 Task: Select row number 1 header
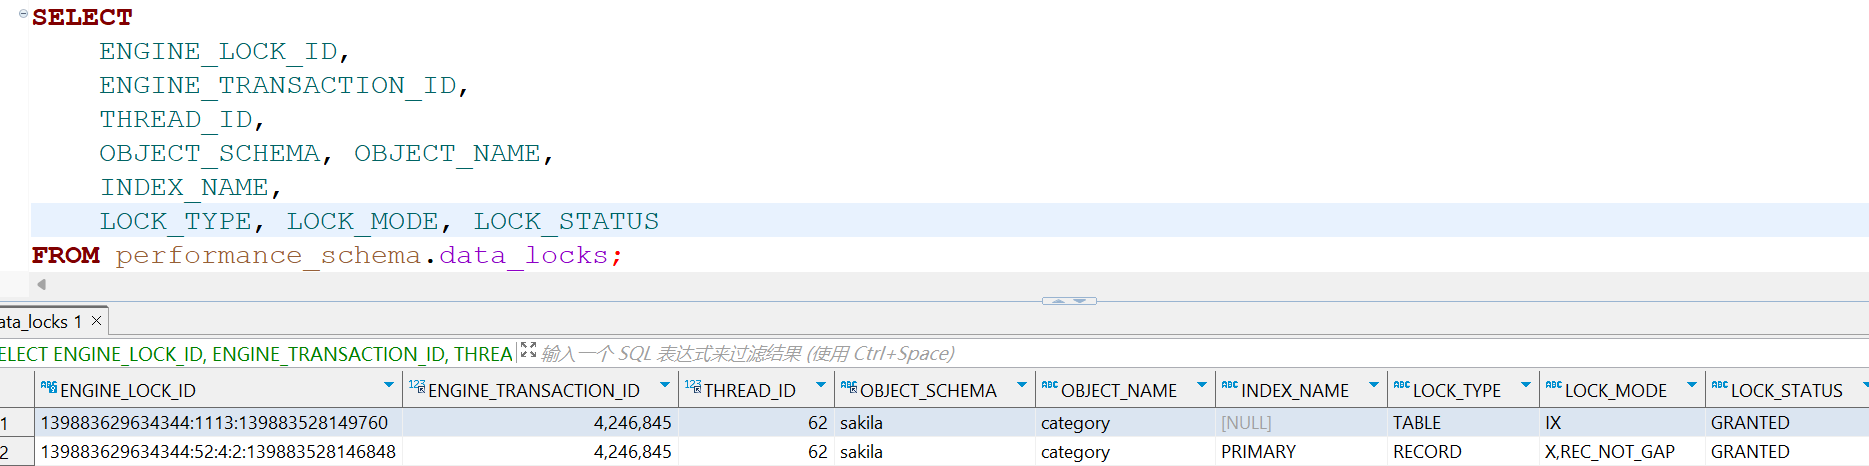pyautogui.click(x=17, y=423)
